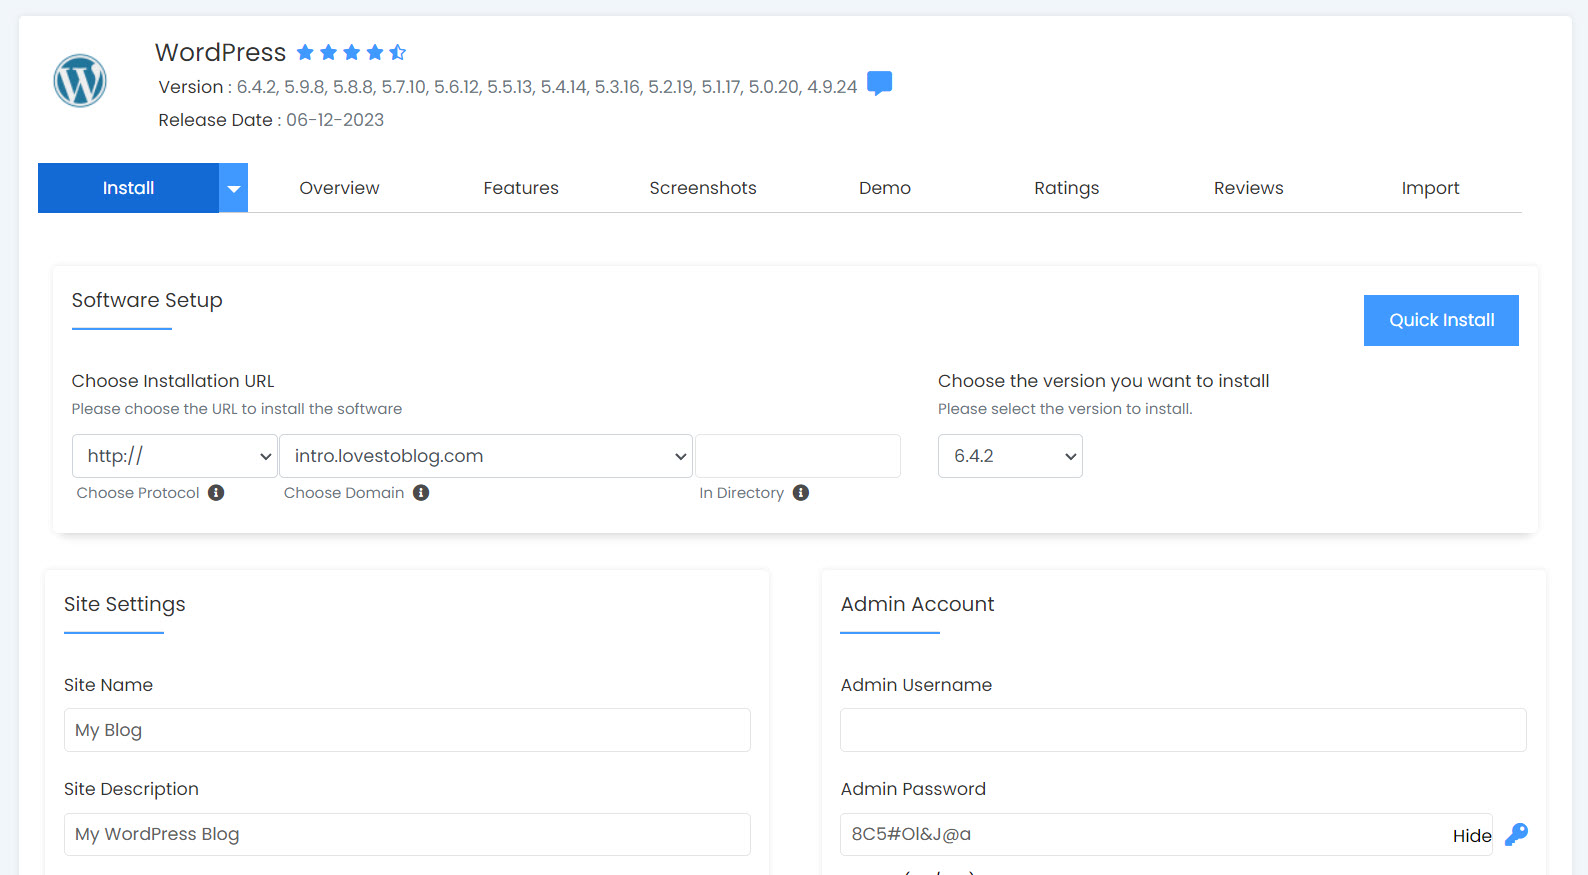The image size is (1588, 875).
Task: Click the In Directory info icon
Action: pos(801,493)
